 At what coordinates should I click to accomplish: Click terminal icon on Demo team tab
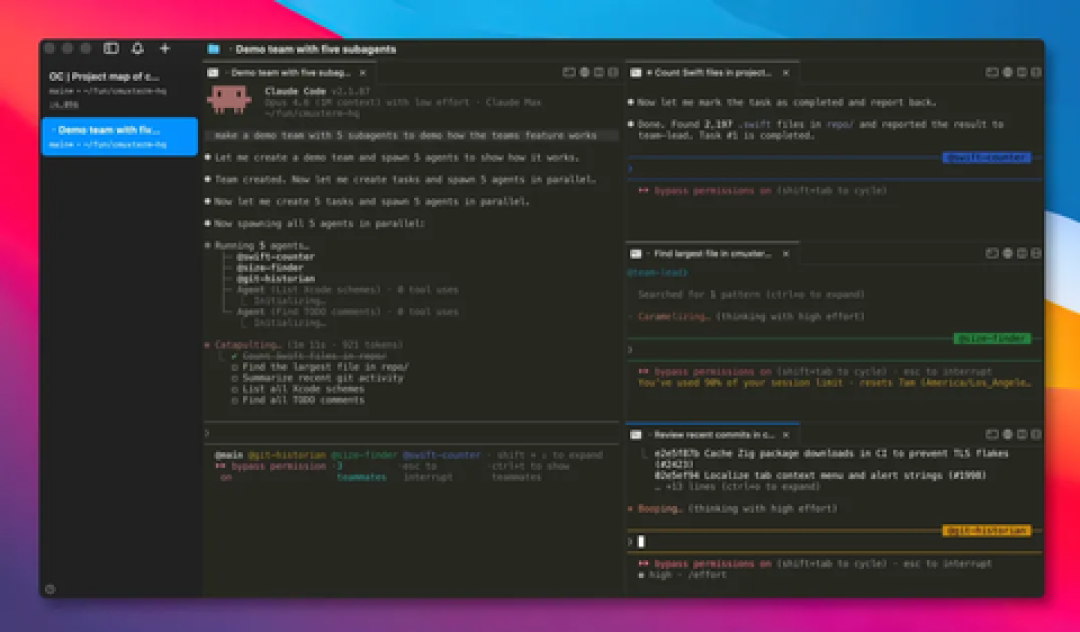pyautogui.click(x=213, y=72)
